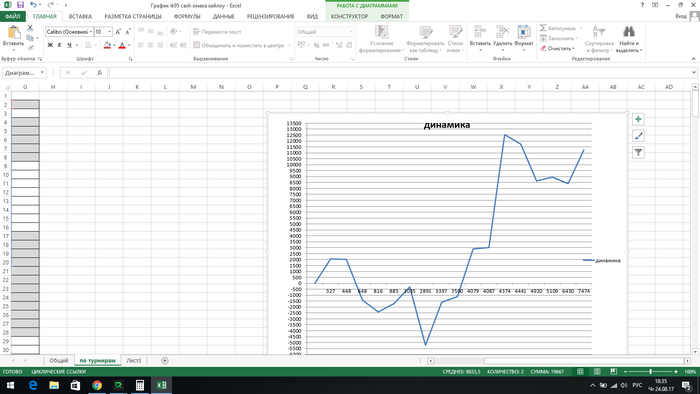Screen dimensions: 700x394
Task: Click Перенести текст wrap text button
Action: (217, 32)
